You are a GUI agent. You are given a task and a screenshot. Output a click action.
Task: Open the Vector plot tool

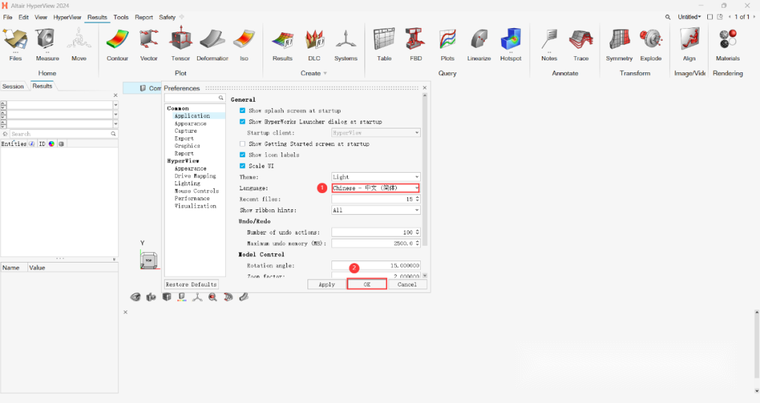coord(148,42)
